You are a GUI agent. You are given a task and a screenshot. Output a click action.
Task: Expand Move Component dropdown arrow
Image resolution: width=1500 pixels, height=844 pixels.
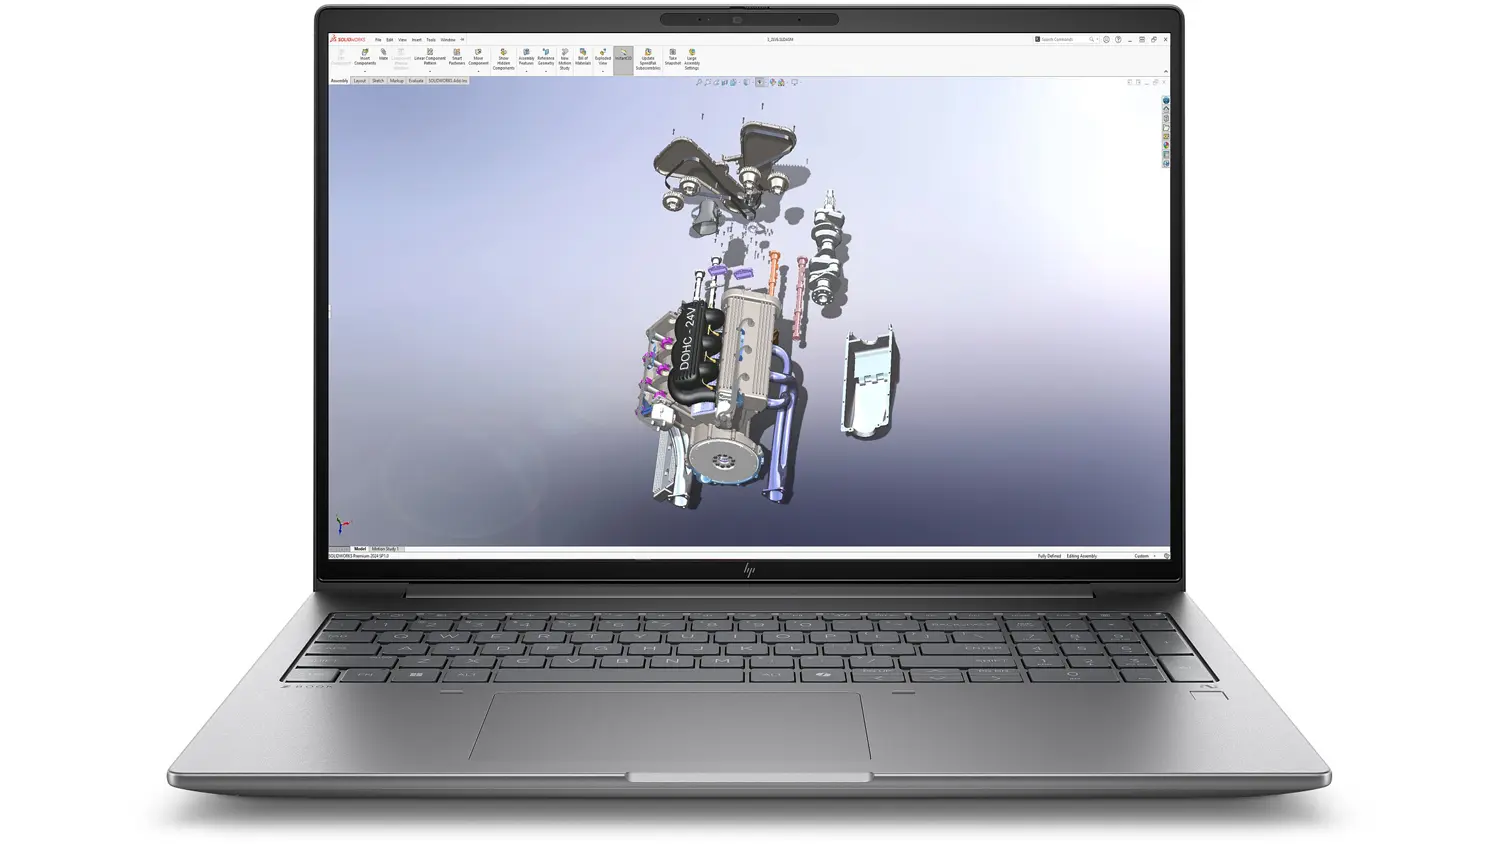point(478,71)
